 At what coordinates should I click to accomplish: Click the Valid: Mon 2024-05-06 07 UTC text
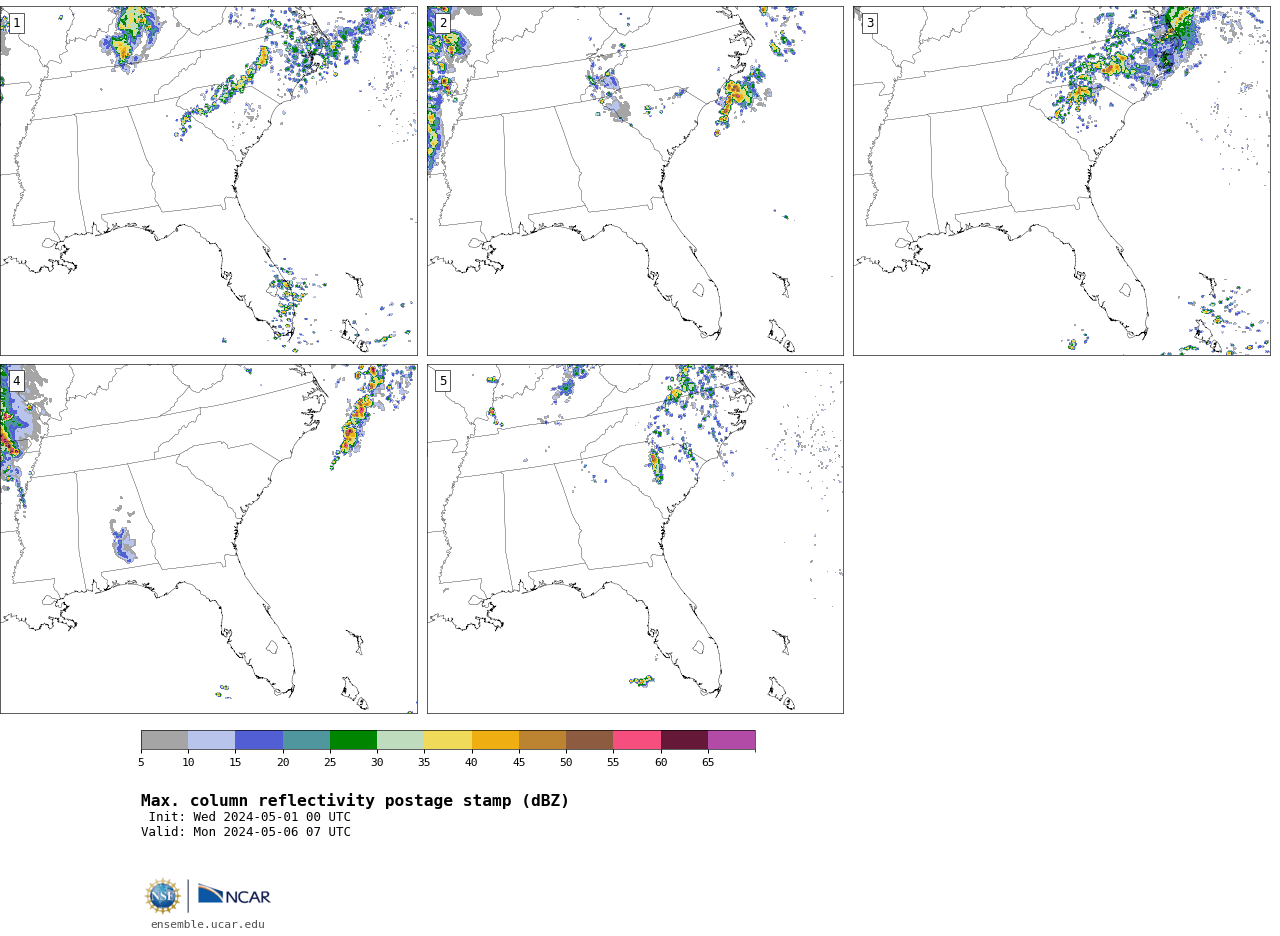[x=246, y=832]
